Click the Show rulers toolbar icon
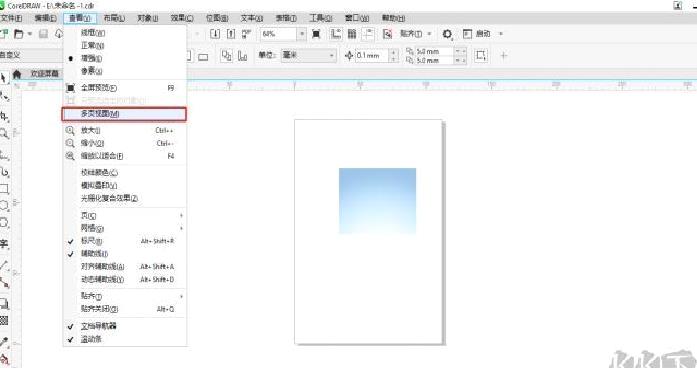697x368 pixels. [x=336, y=34]
